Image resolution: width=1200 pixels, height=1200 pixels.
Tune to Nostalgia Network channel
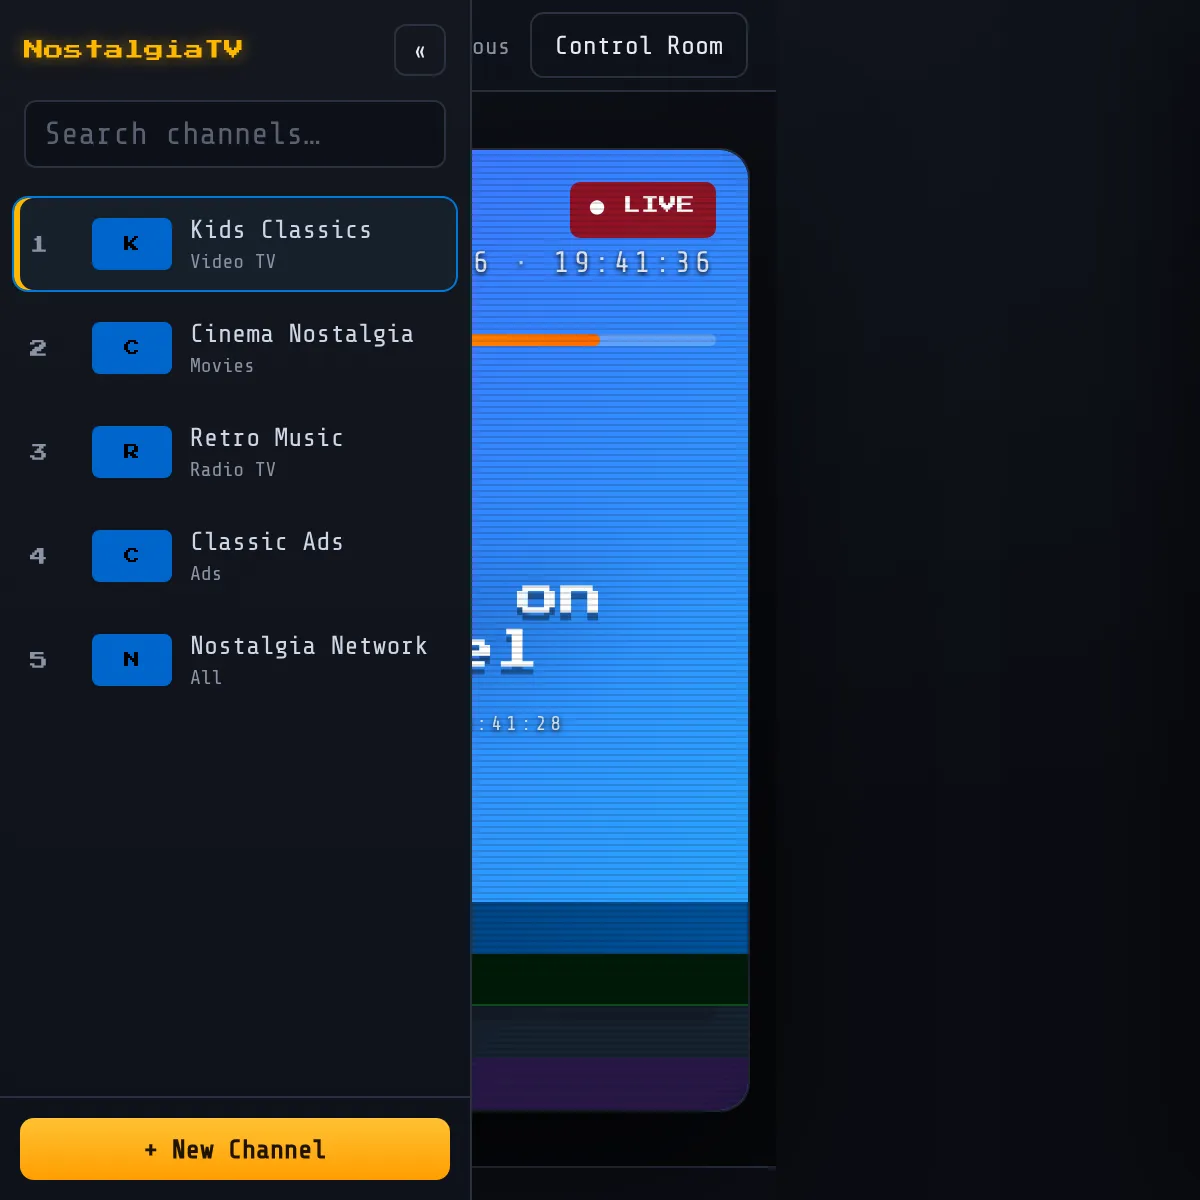[x=235, y=660]
